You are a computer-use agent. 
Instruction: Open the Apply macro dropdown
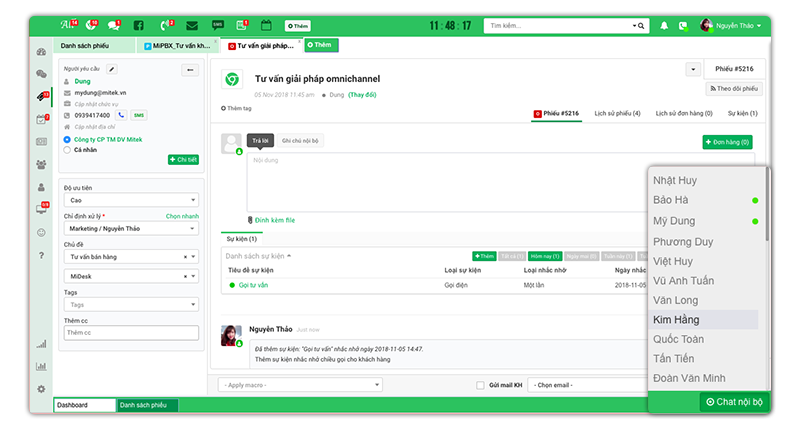(301, 385)
